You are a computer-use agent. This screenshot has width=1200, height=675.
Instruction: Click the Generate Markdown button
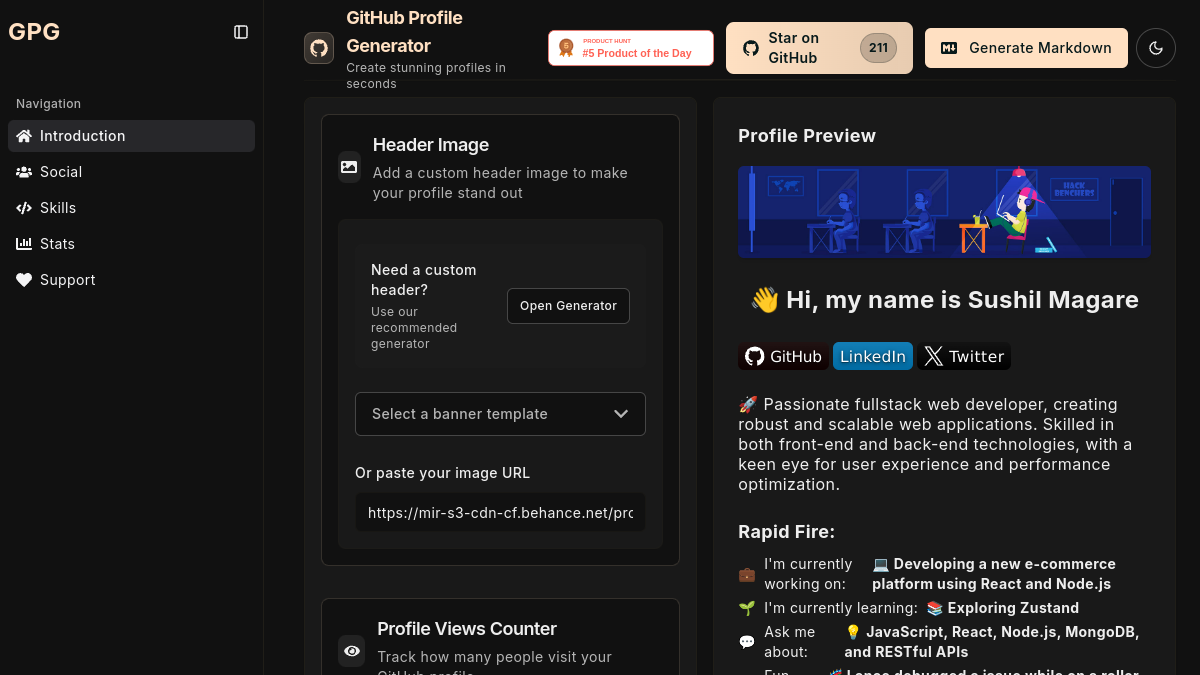1026,48
